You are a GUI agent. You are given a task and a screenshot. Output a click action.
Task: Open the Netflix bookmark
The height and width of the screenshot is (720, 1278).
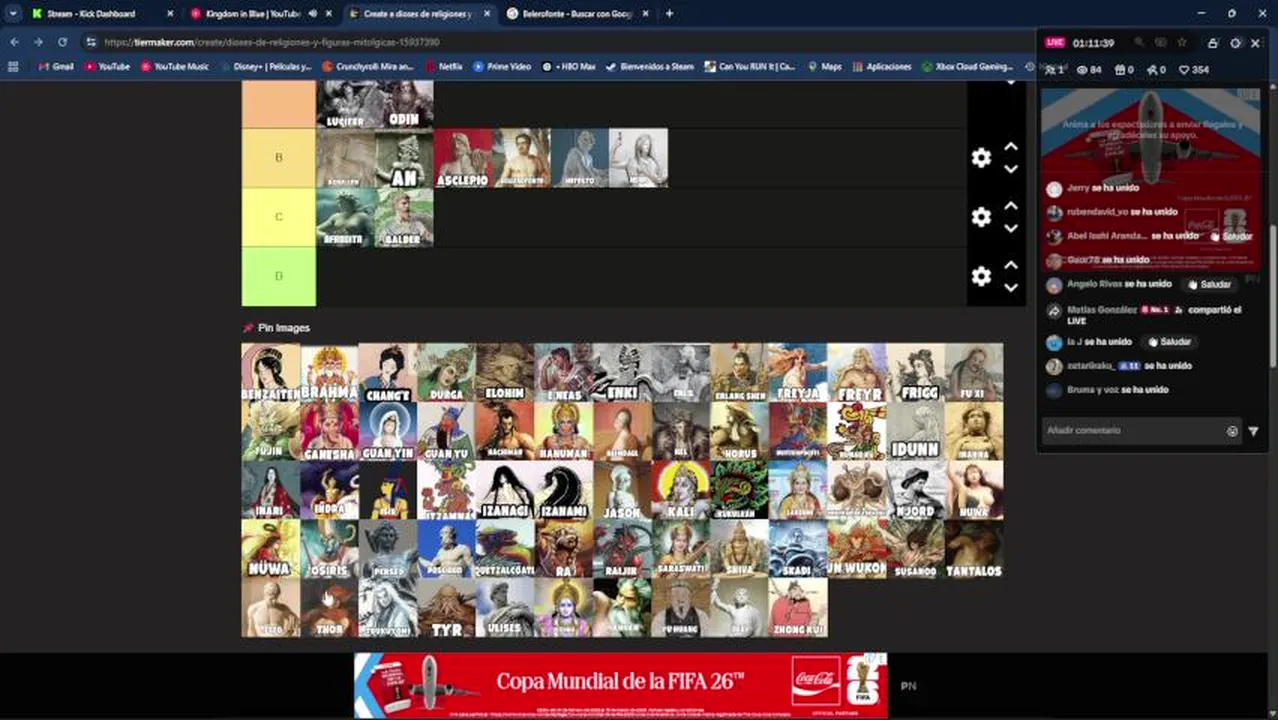pyautogui.click(x=444, y=67)
